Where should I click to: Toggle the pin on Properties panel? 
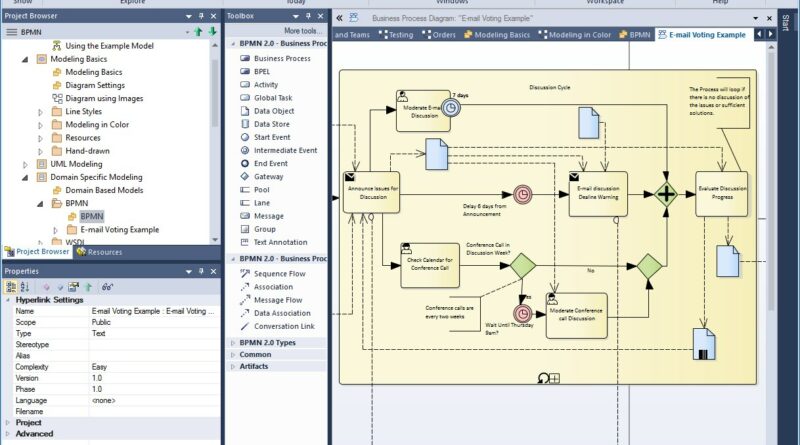tap(202, 271)
